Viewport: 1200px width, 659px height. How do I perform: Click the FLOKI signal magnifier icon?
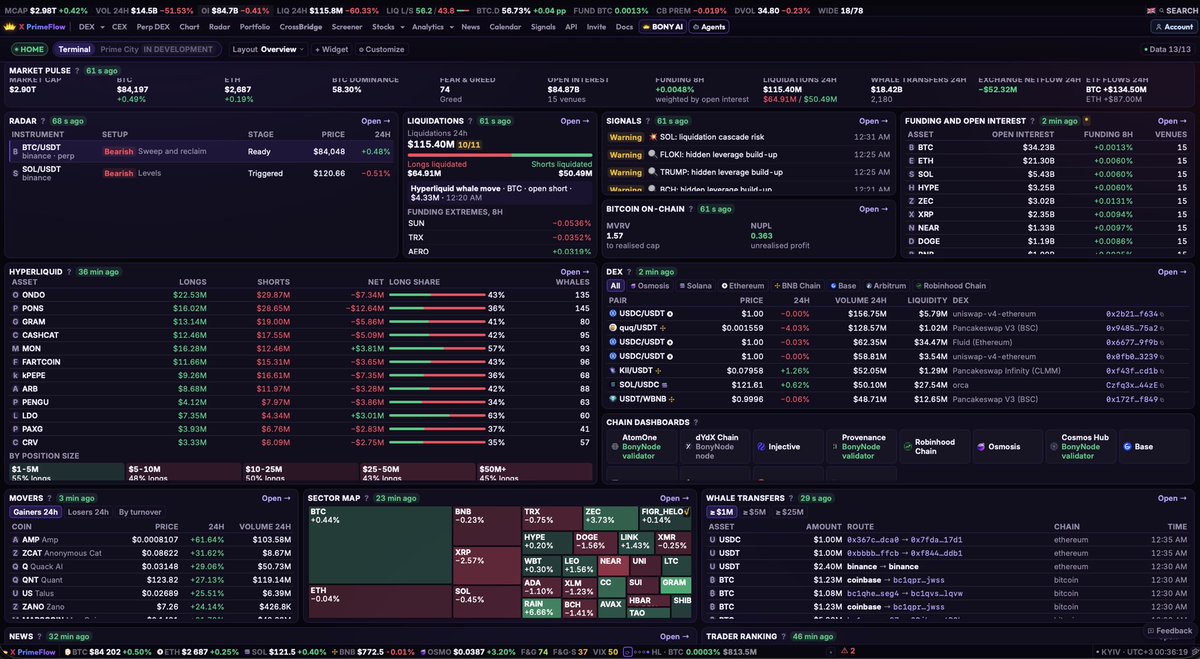click(653, 154)
